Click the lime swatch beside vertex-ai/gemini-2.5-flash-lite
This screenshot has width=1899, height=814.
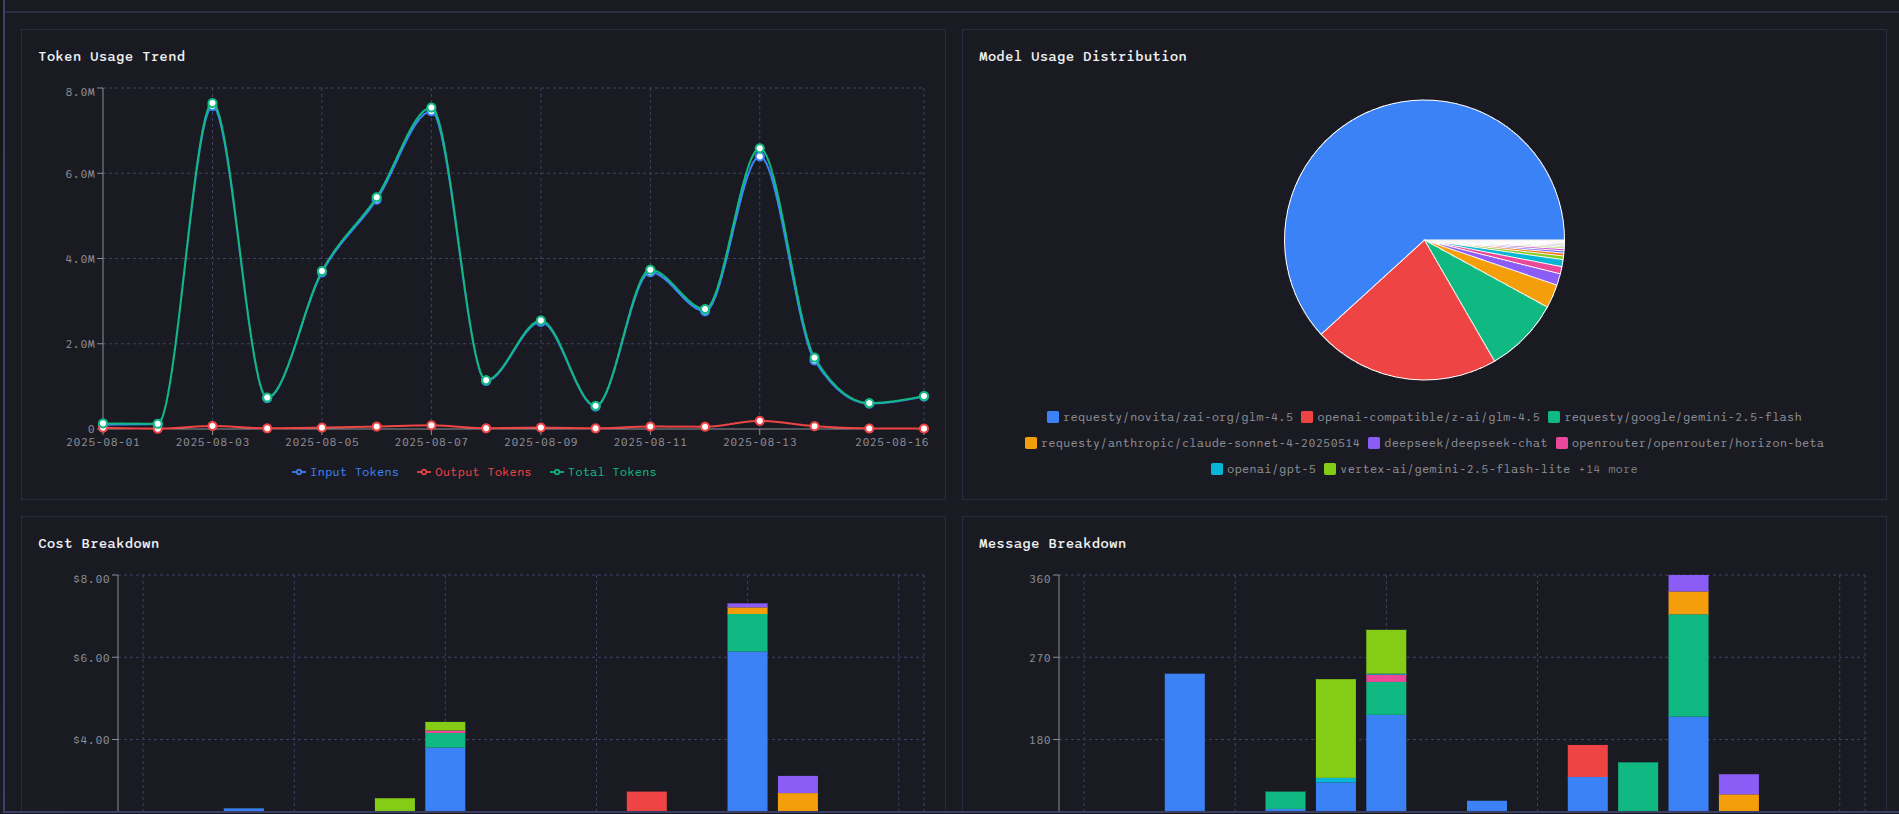(1330, 469)
